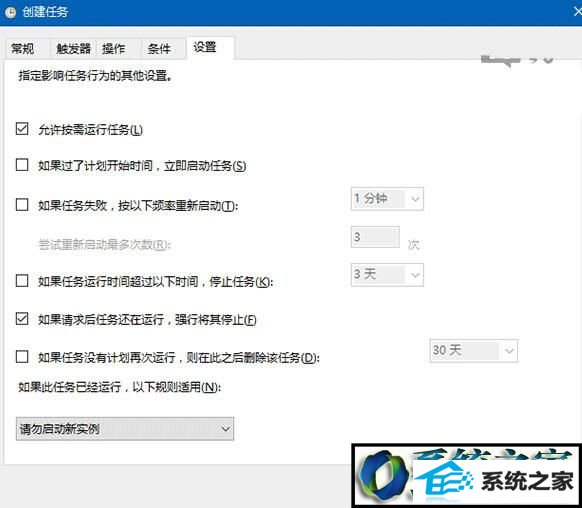Open the 1 分钟 restart frequency dropdown
582x508 pixels.
pyautogui.click(x=387, y=199)
